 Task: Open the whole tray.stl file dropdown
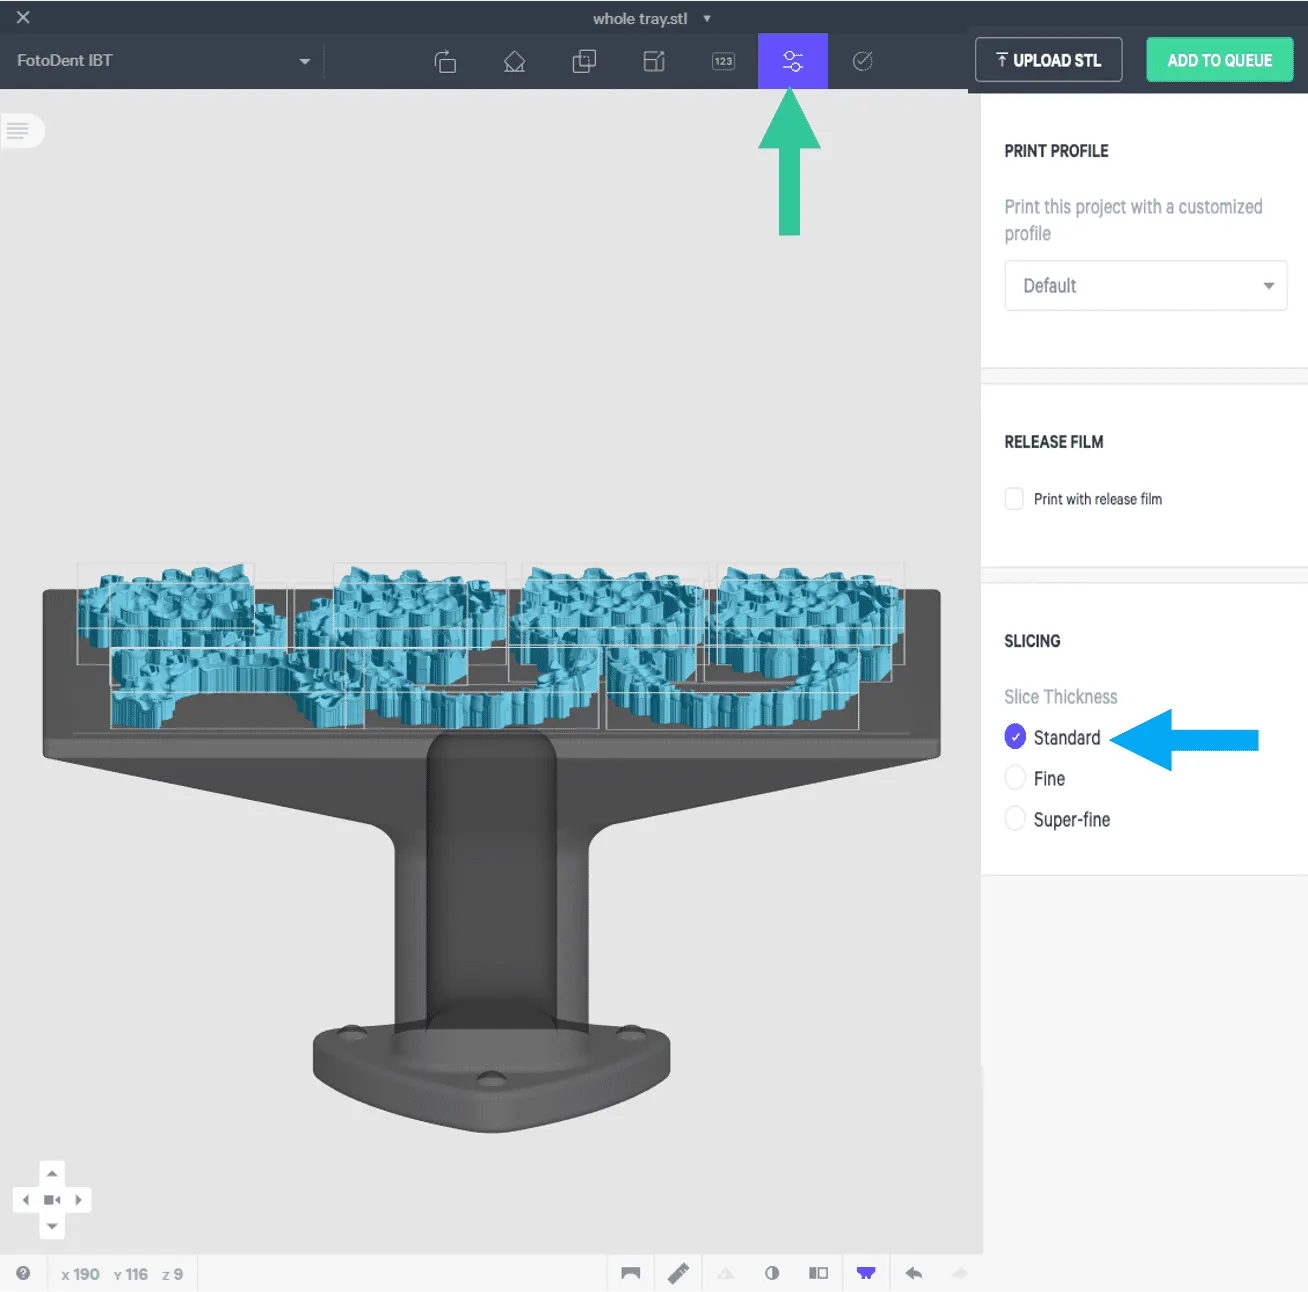(x=652, y=18)
